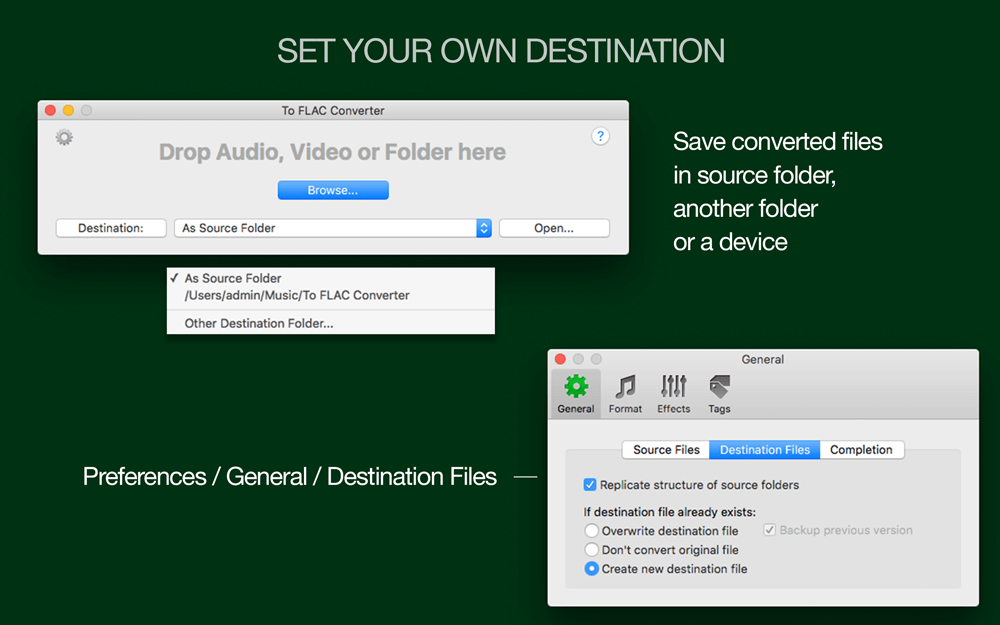Image resolution: width=1000 pixels, height=625 pixels.
Task: Select Overwrite destination file radio button
Action: (x=591, y=531)
